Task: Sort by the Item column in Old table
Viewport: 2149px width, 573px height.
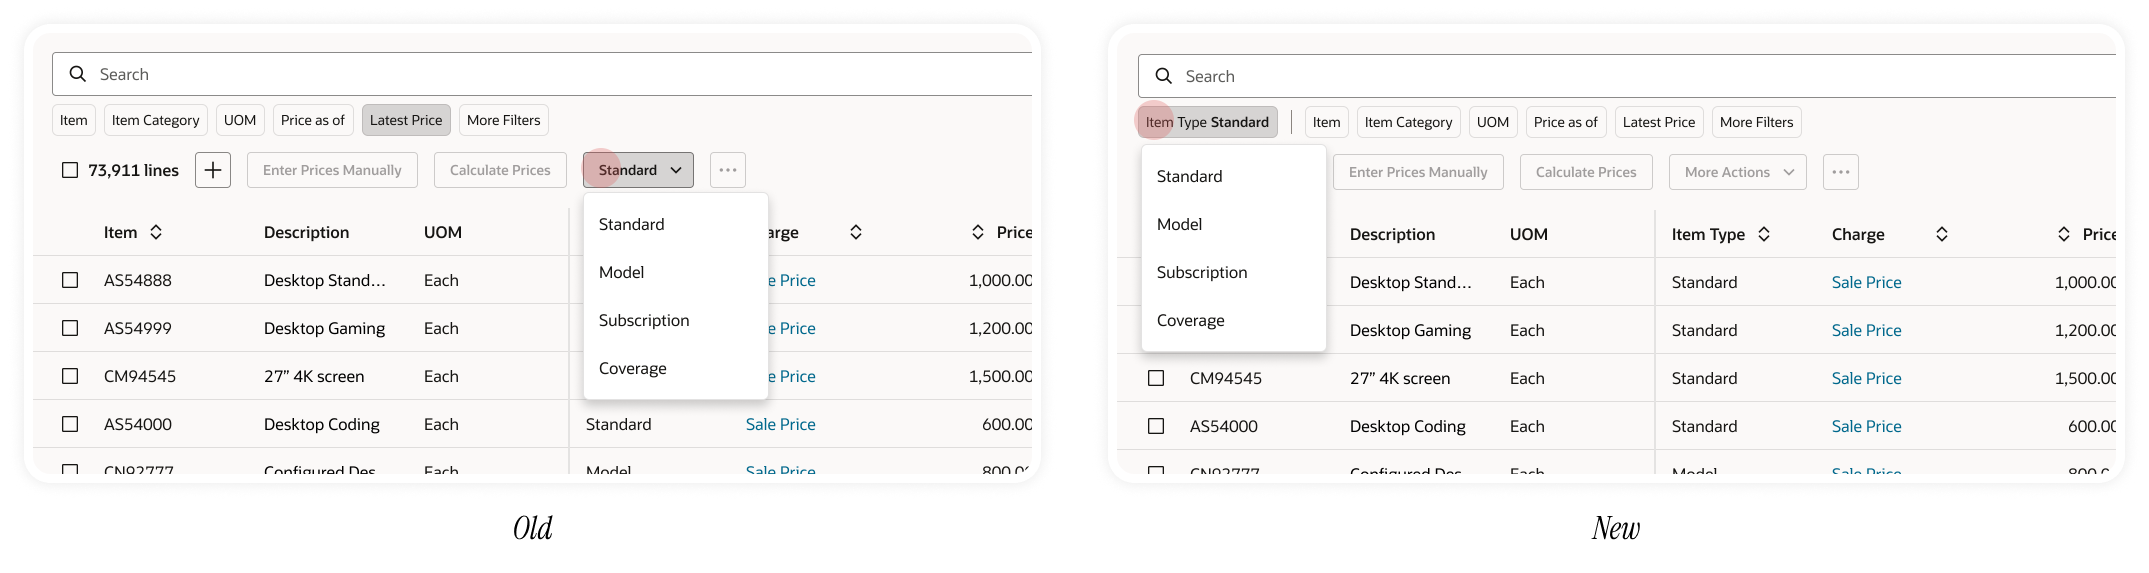Action: click(x=156, y=232)
